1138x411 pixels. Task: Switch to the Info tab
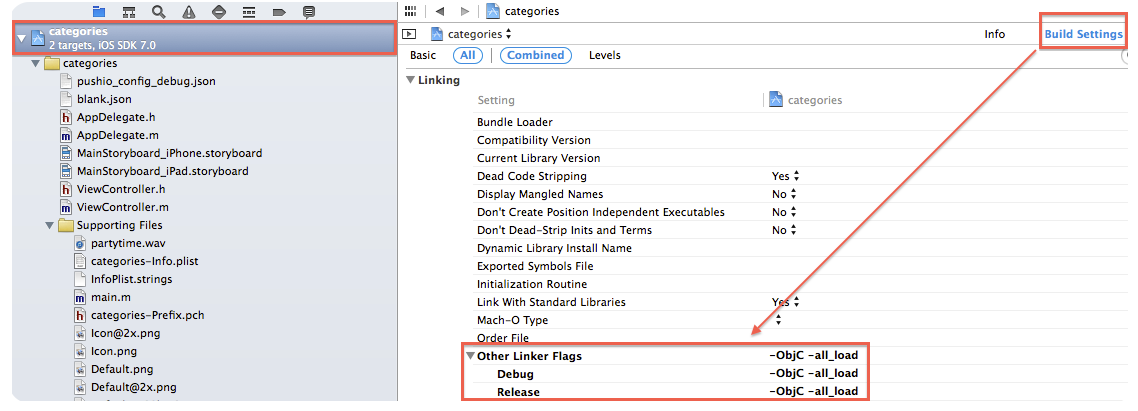click(994, 34)
